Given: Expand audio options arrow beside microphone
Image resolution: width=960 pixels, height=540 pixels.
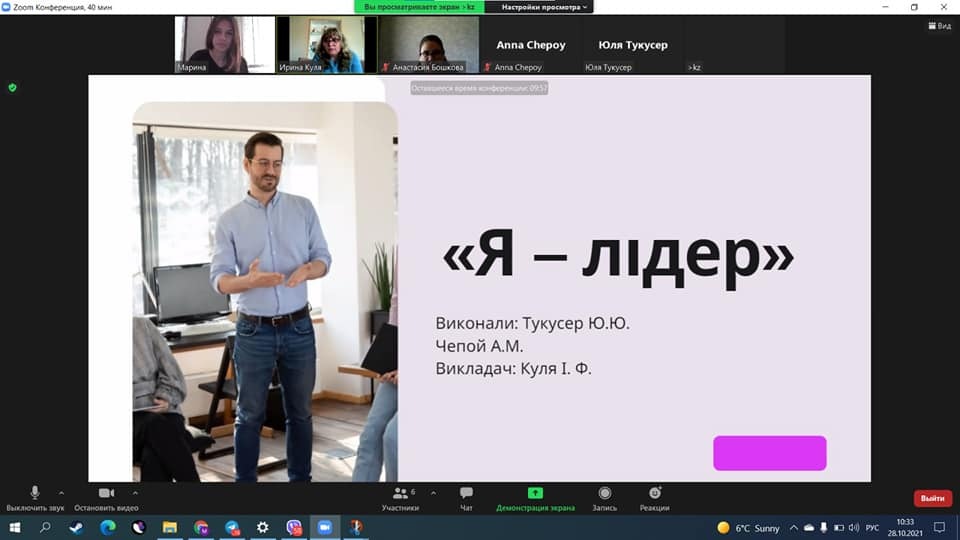Looking at the screenshot, I should tap(62, 492).
